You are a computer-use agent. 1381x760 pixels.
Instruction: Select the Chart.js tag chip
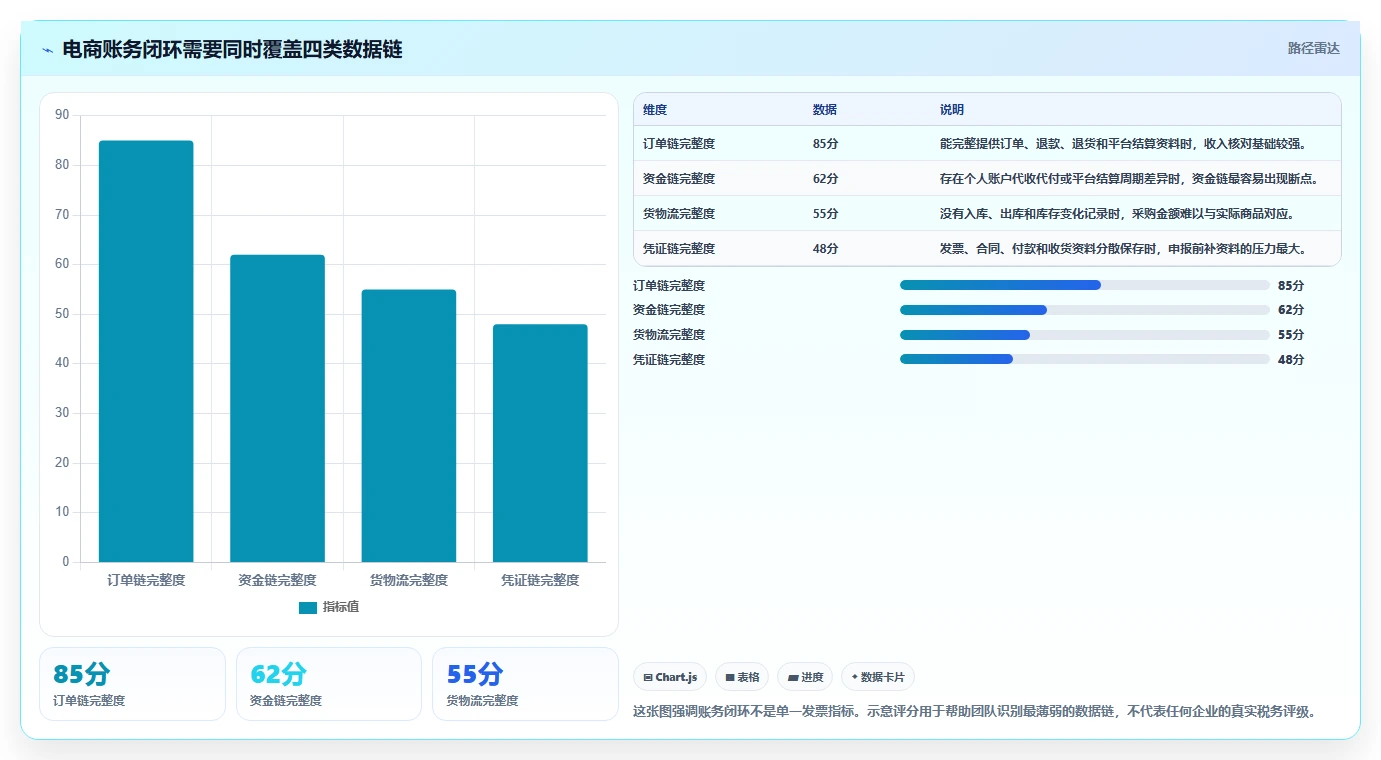coord(670,677)
